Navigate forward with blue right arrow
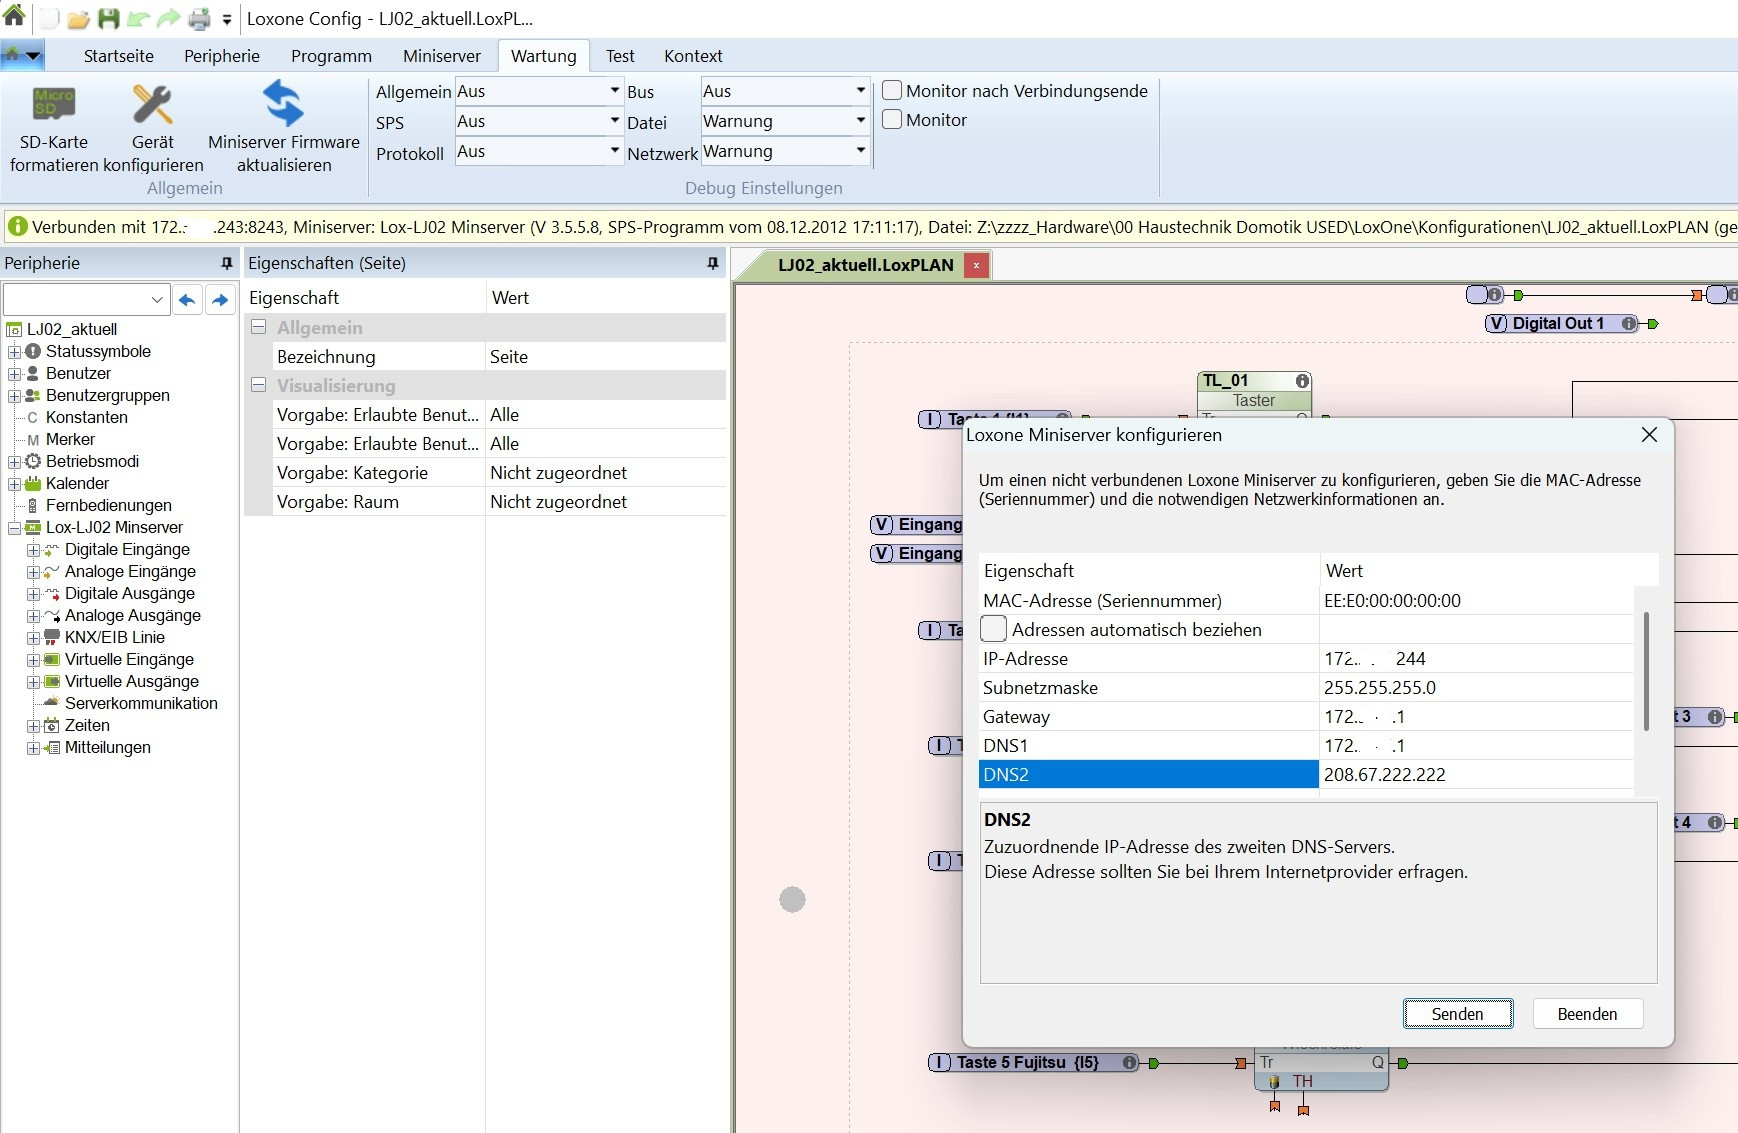The height and width of the screenshot is (1133, 1738). coord(220,299)
